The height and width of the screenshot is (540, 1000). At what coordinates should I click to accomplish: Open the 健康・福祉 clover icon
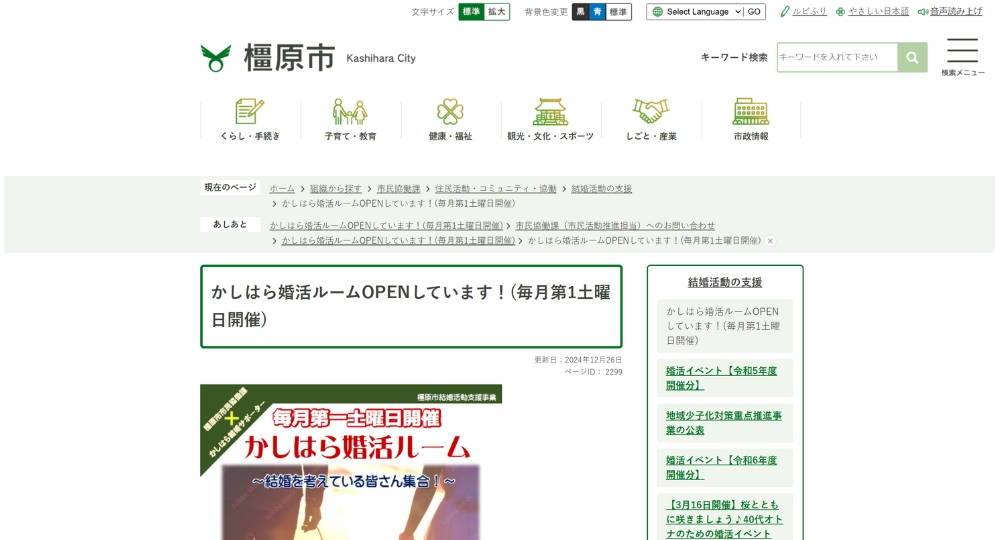[x=450, y=112]
